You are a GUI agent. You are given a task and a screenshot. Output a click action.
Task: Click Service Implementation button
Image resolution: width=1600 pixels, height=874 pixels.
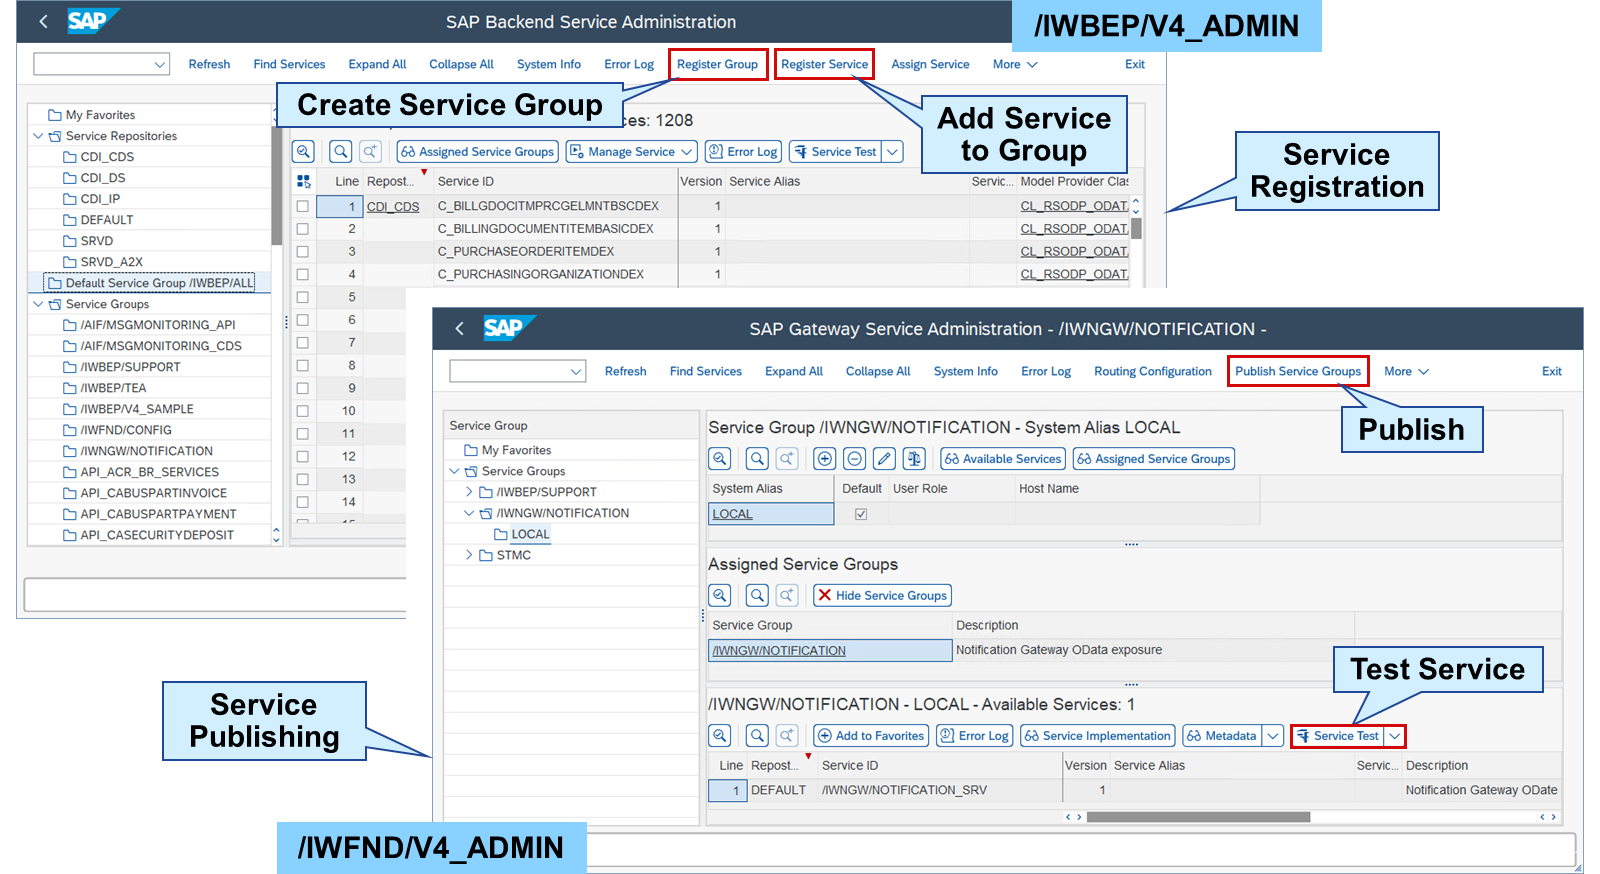(1097, 735)
